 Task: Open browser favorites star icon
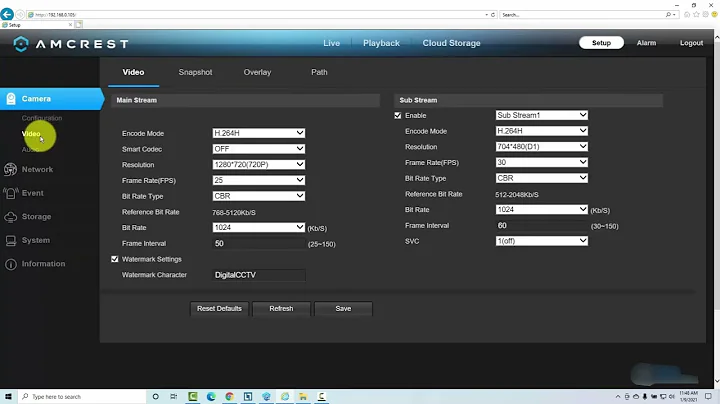696,15
